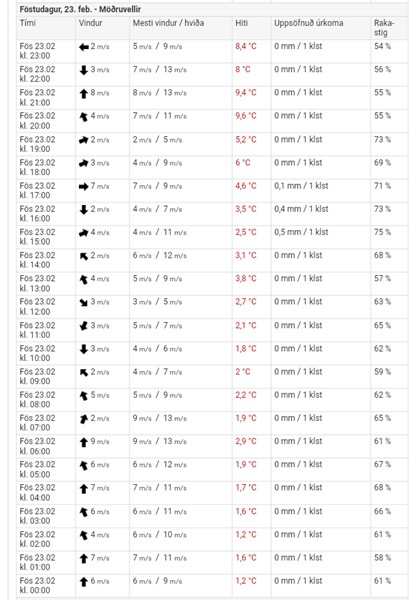Select the 0,5 mm / 1 klst precipitation cell
Screen dimensions: 409x600
301,232
